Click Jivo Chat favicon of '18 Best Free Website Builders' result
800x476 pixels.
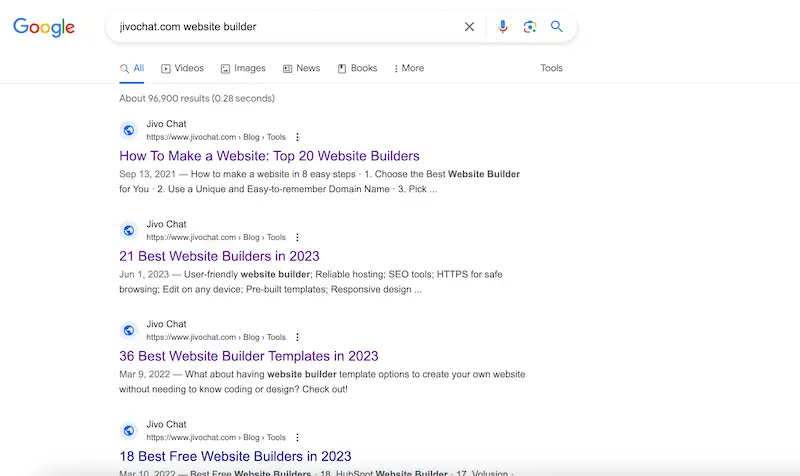point(129,431)
